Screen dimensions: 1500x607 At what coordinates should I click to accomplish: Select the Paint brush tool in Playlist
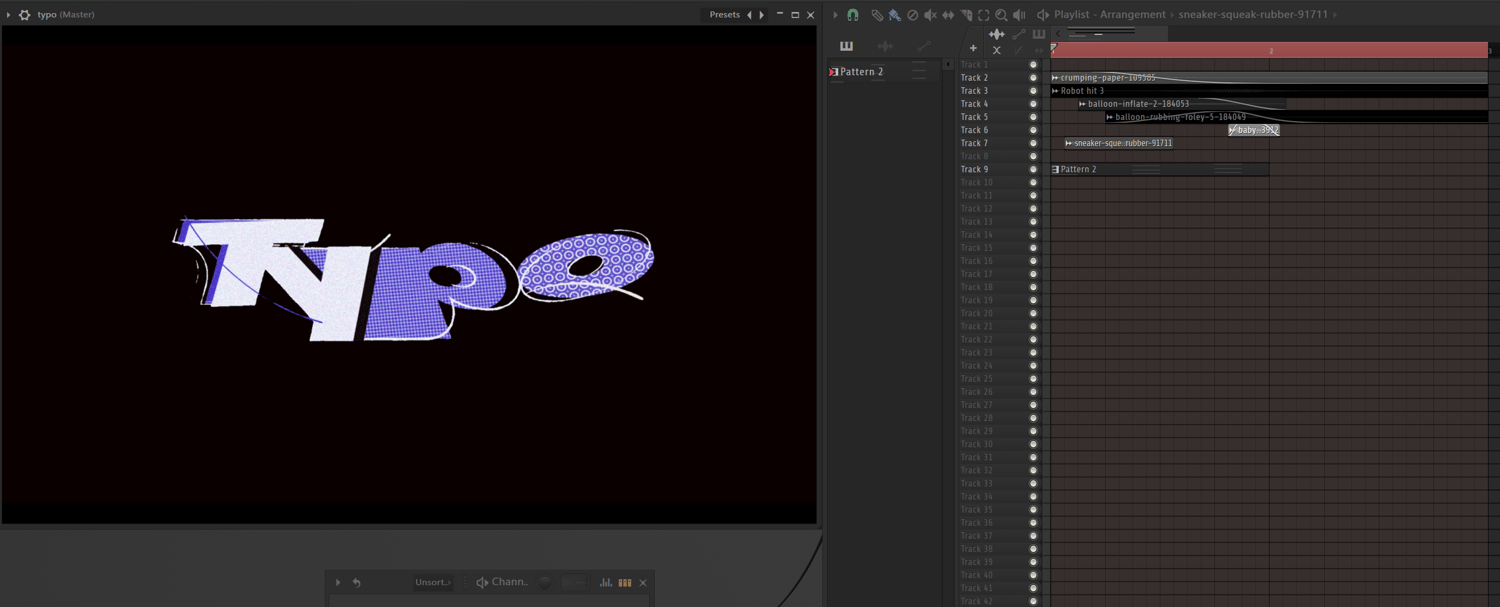894,15
